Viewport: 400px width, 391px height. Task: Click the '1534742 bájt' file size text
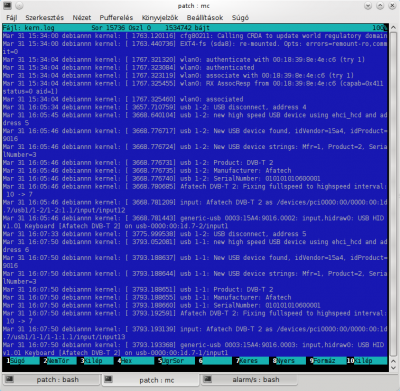pos(187,28)
